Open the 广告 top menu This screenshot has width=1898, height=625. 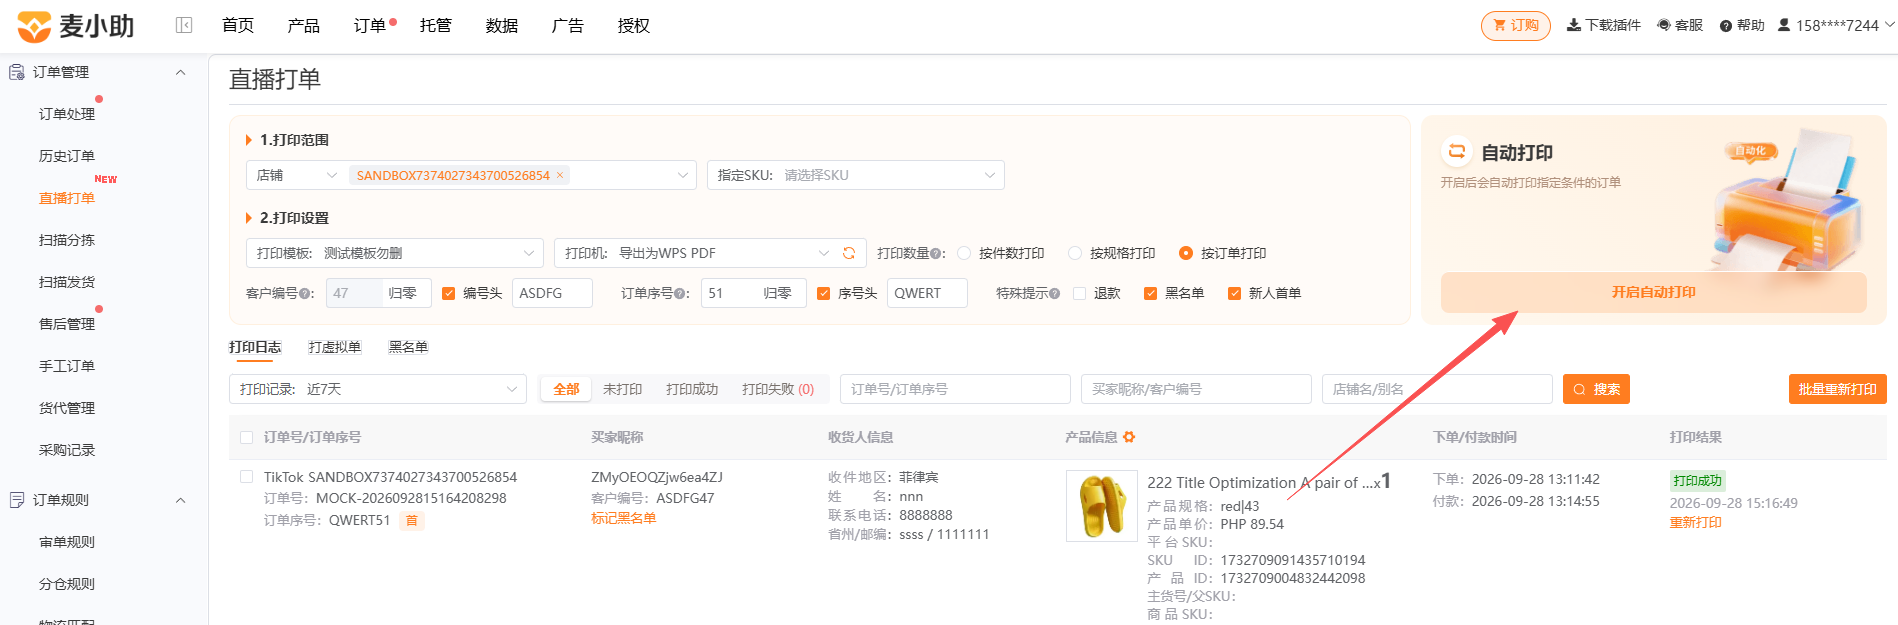click(x=567, y=26)
